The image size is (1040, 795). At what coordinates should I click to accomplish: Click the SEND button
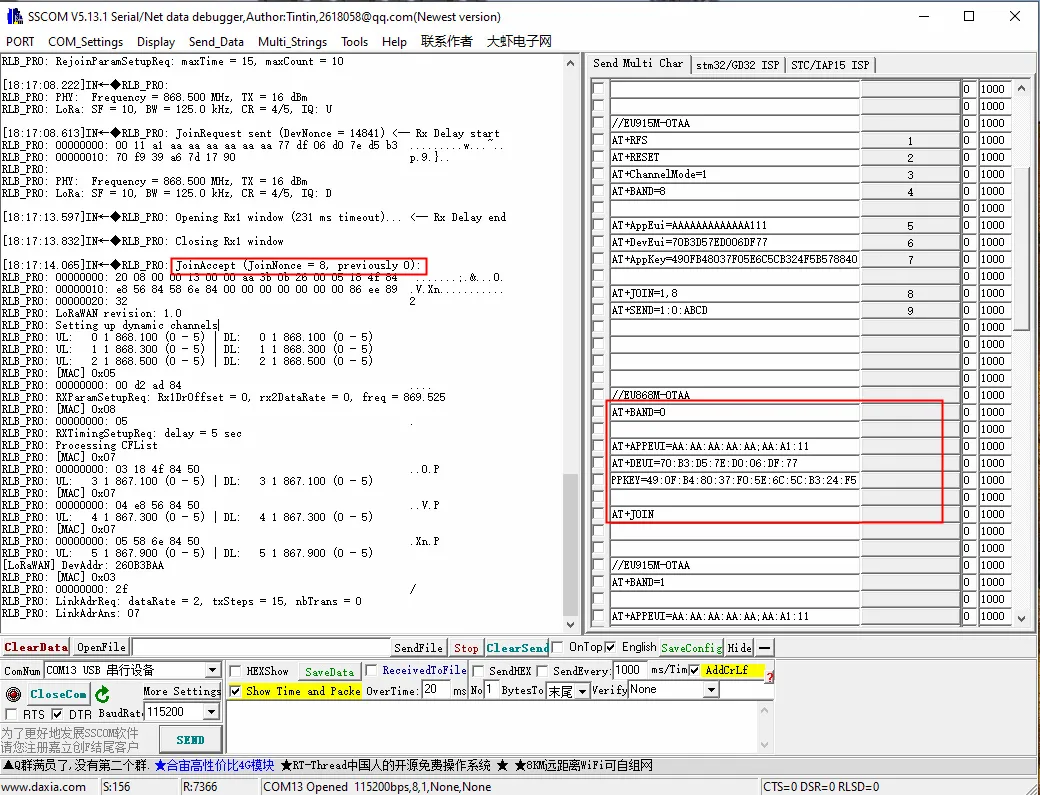[x=190, y=739]
